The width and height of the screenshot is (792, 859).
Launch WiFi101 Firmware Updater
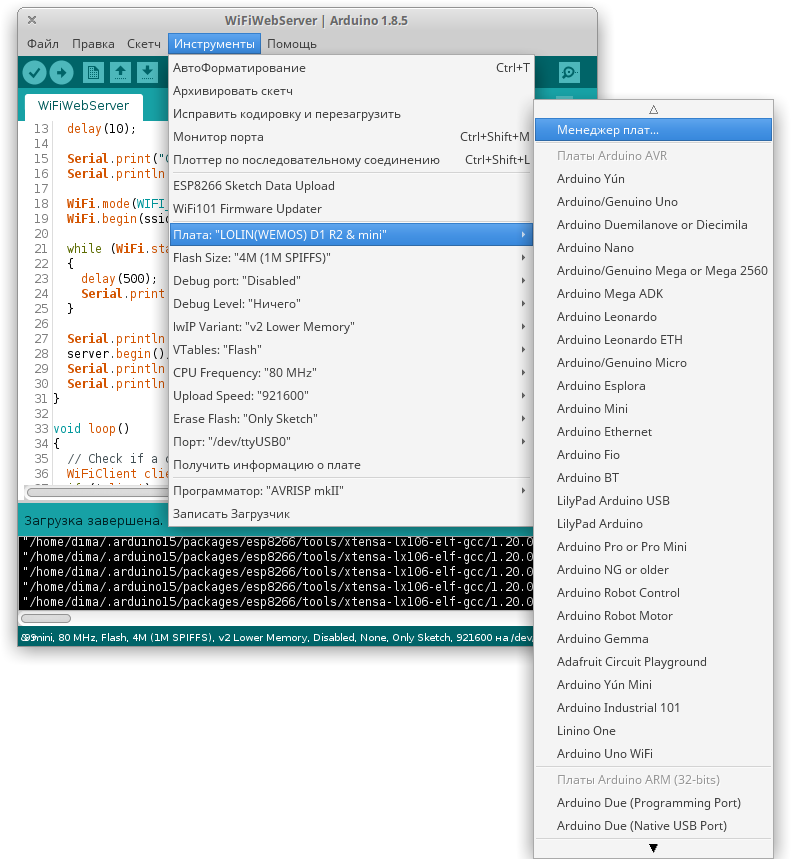point(351,209)
